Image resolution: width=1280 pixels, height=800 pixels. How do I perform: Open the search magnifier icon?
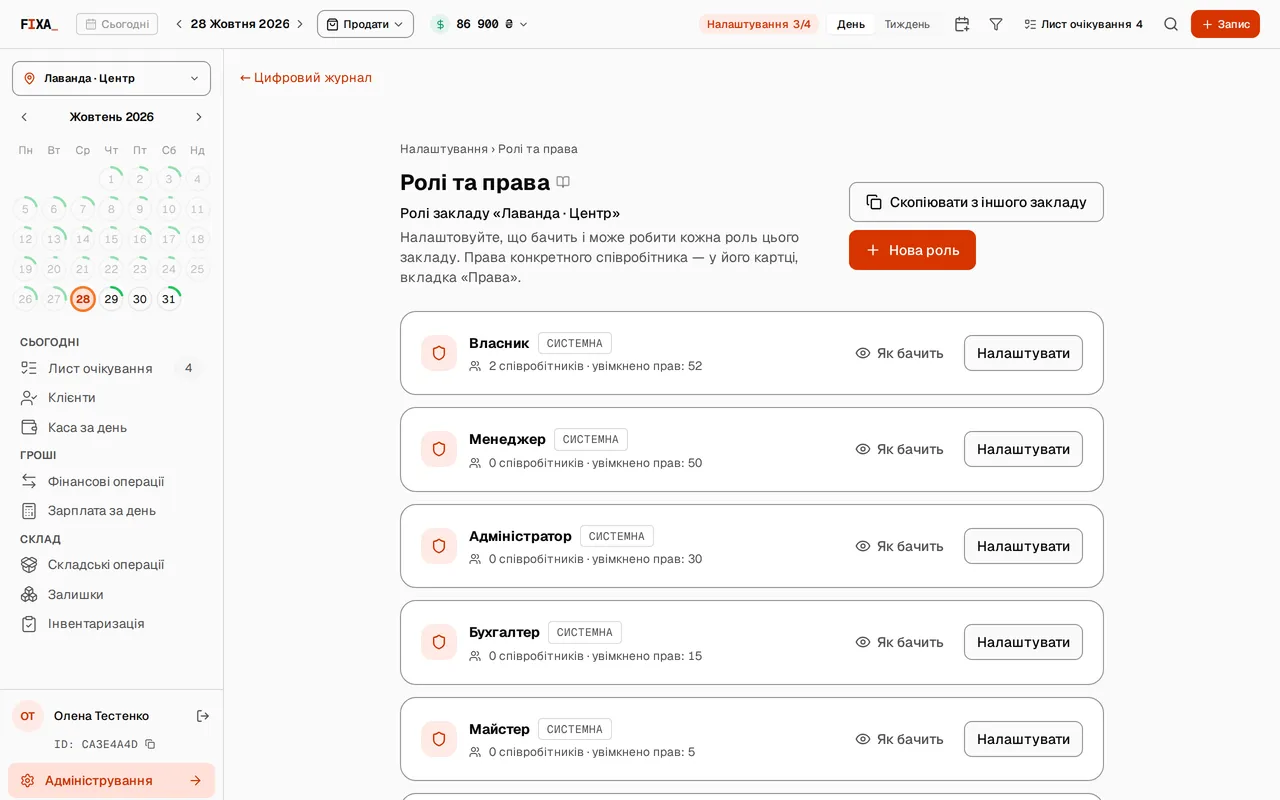(x=1171, y=24)
